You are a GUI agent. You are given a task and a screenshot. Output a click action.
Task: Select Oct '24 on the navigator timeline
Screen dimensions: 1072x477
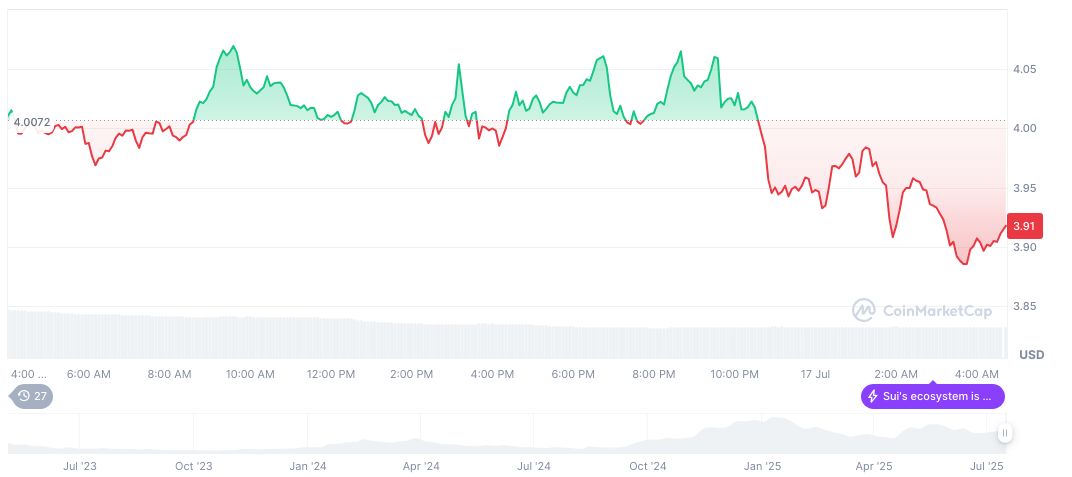point(648,466)
